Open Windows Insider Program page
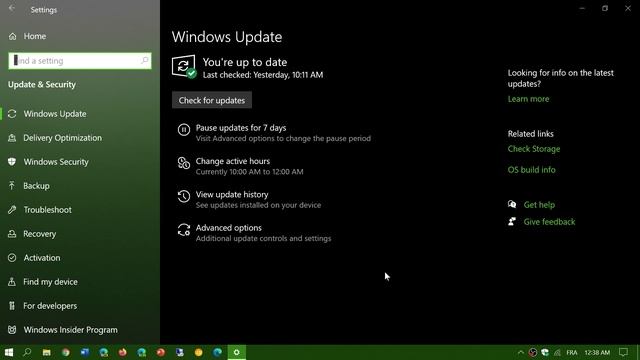This screenshot has height=360, width=640. (70, 330)
